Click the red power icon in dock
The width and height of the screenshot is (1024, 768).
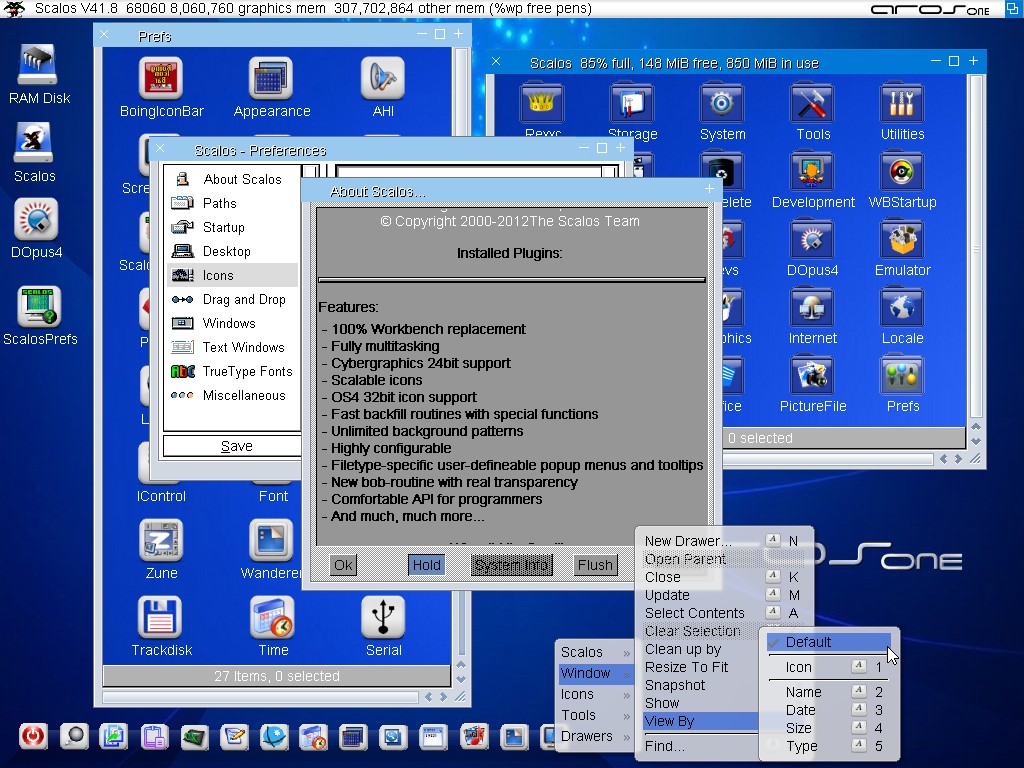tap(33, 737)
